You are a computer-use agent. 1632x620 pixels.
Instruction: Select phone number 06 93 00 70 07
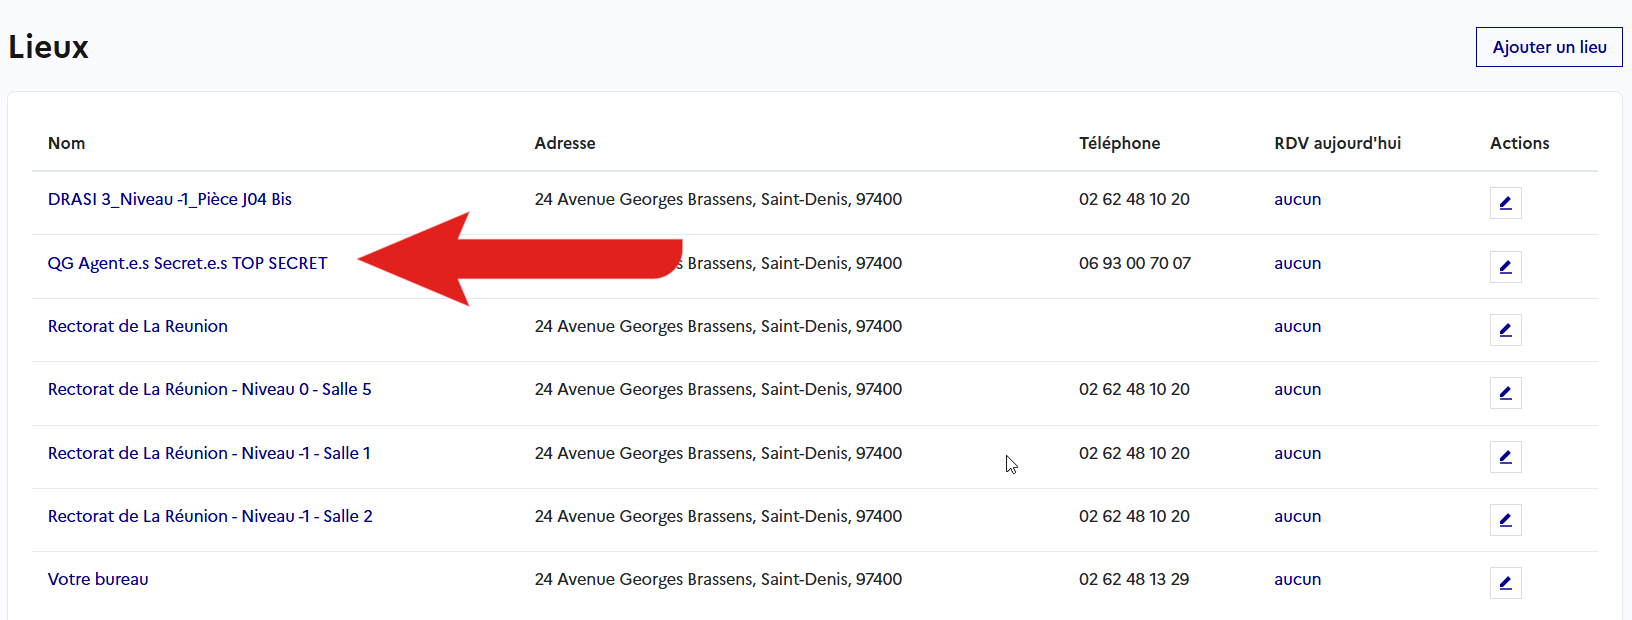tap(1135, 263)
